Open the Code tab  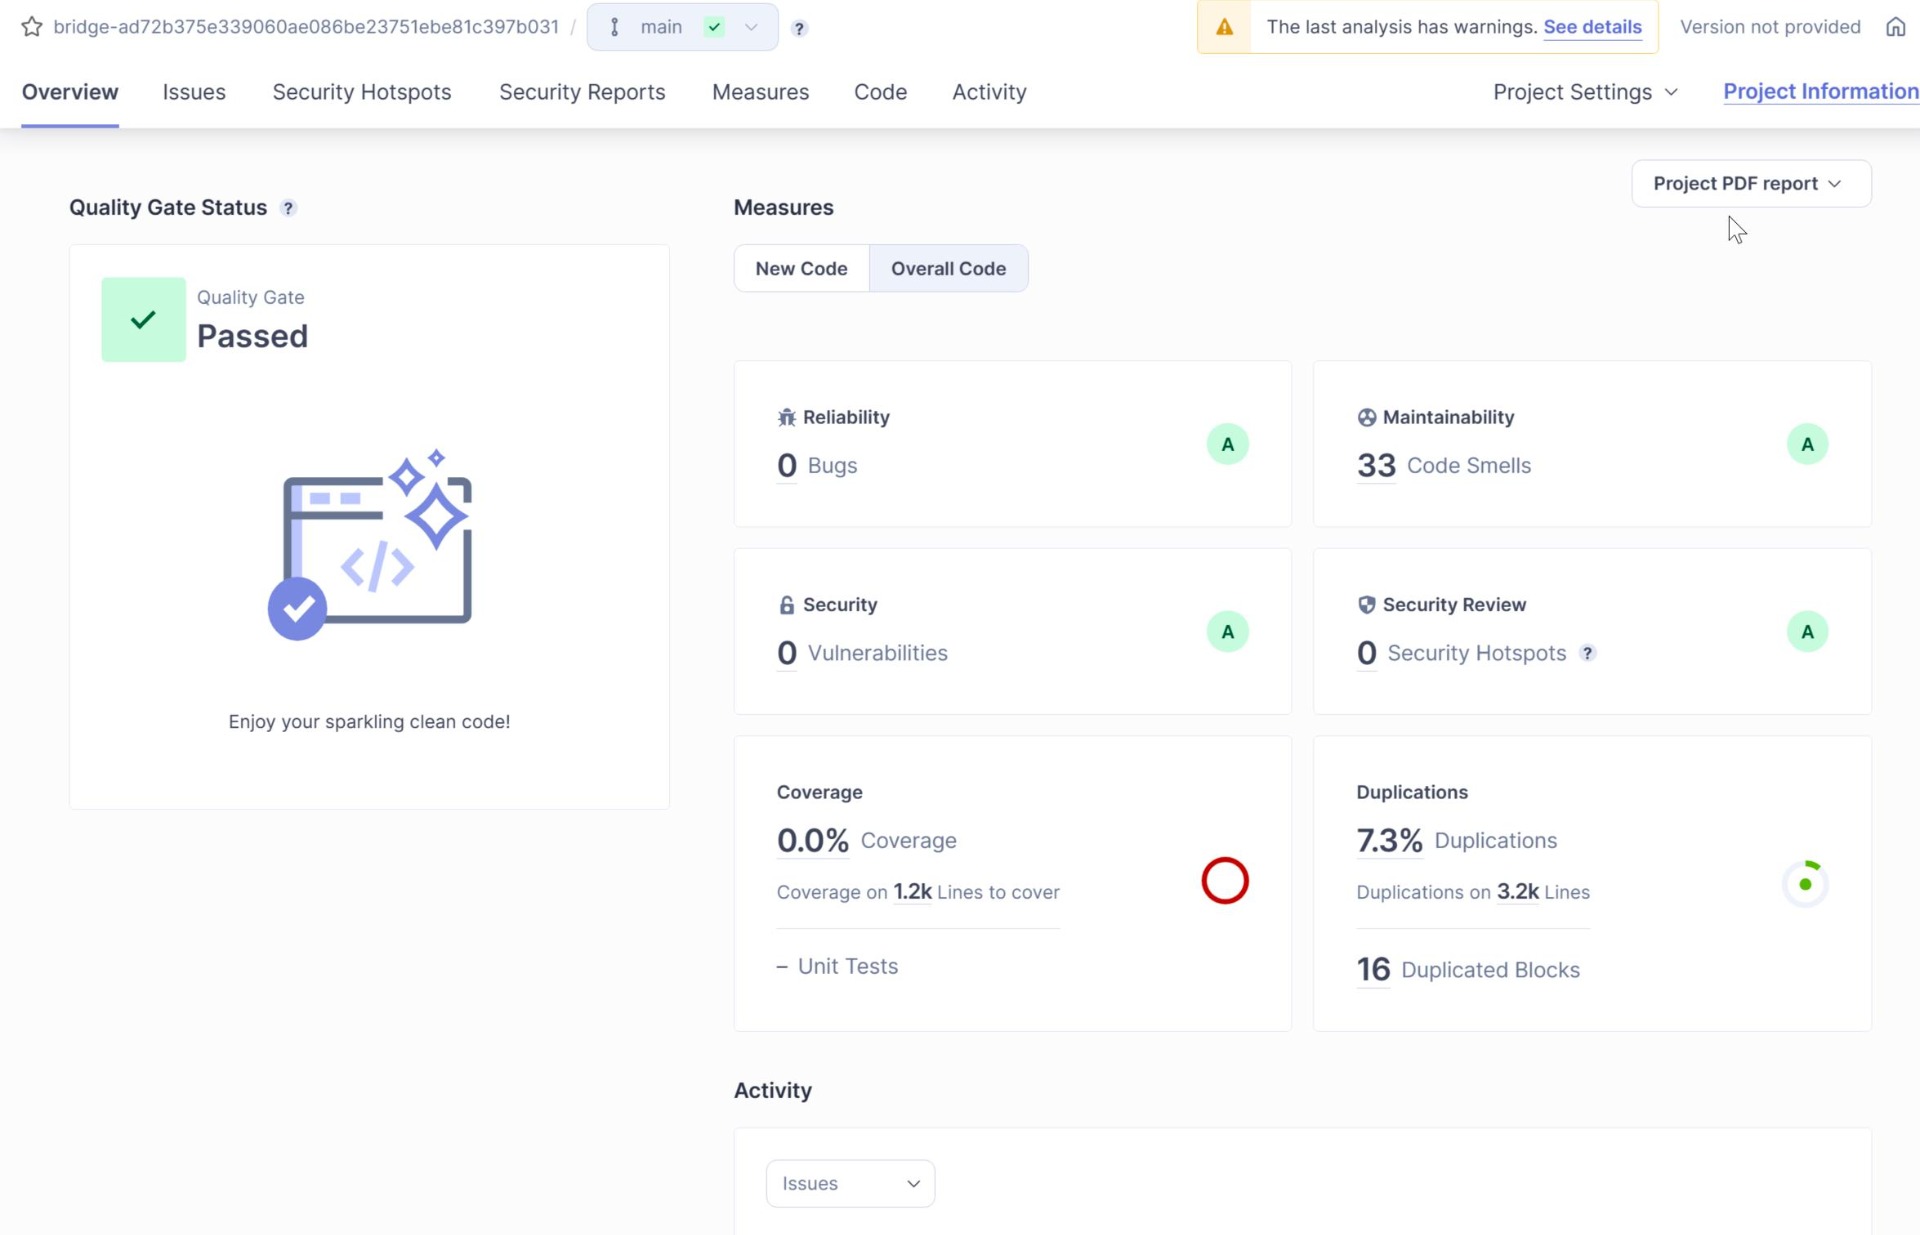(x=880, y=92)
